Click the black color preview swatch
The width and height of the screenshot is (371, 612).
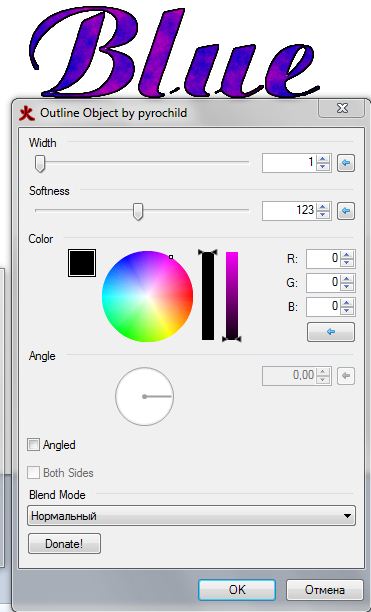click(82, 263)
